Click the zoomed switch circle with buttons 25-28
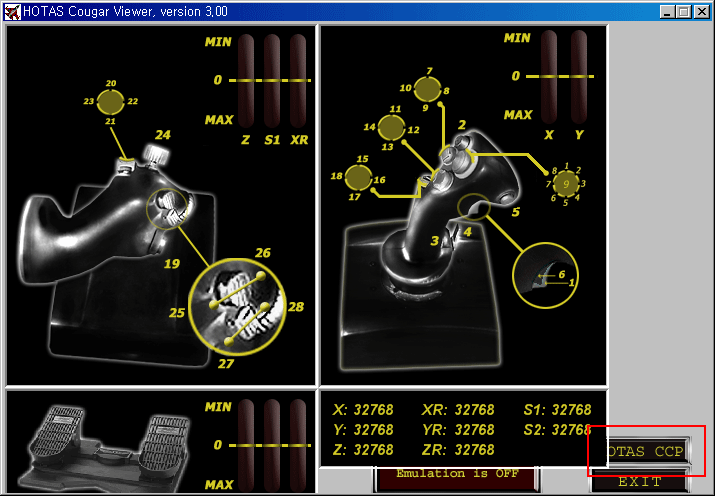Viewport: 715px width, 496px height. [x=237, y=307]
